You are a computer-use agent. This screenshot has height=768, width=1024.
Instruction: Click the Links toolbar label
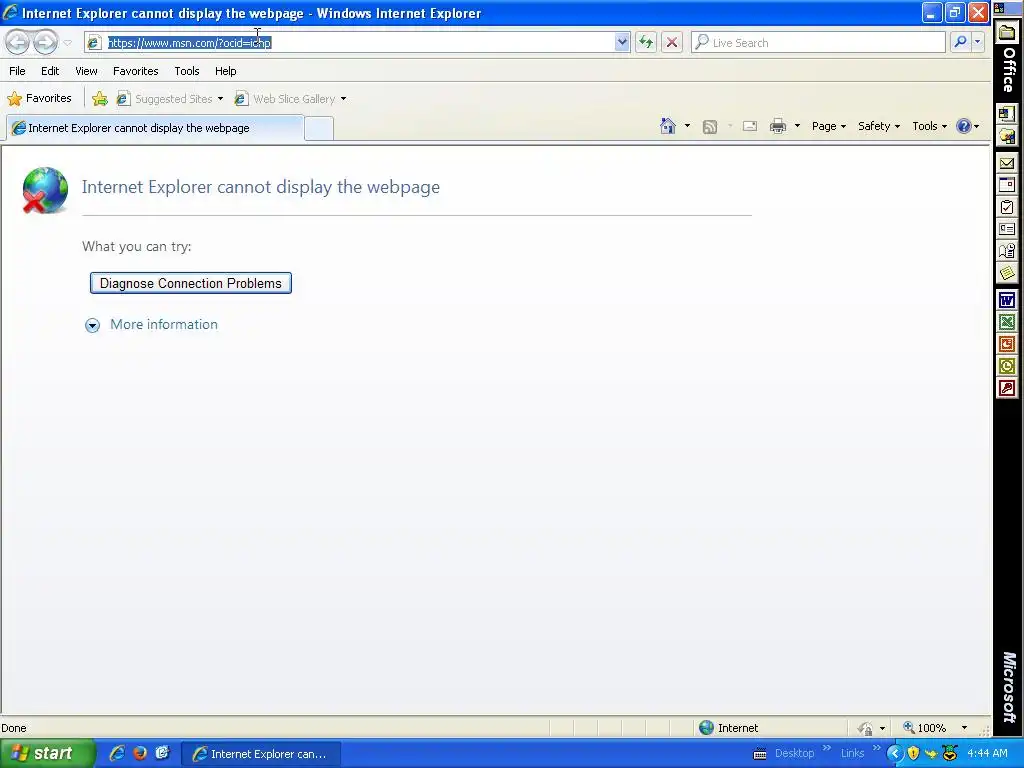point(852,753)
